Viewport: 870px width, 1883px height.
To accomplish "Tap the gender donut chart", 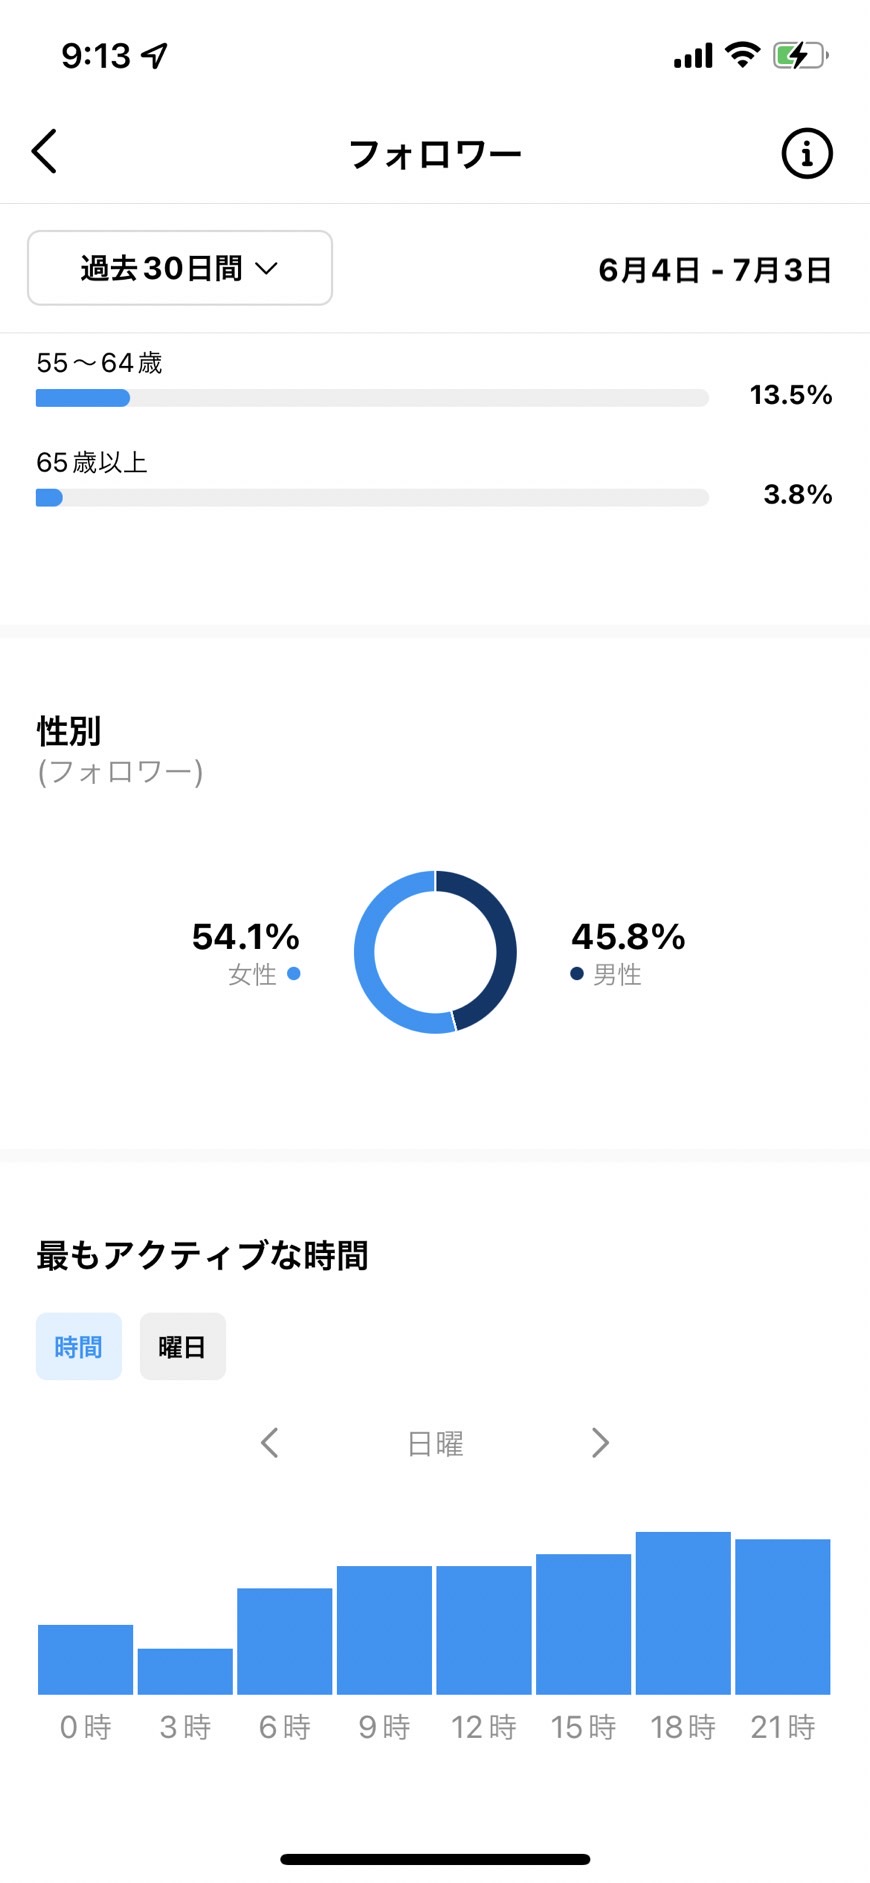I will 435,952.
